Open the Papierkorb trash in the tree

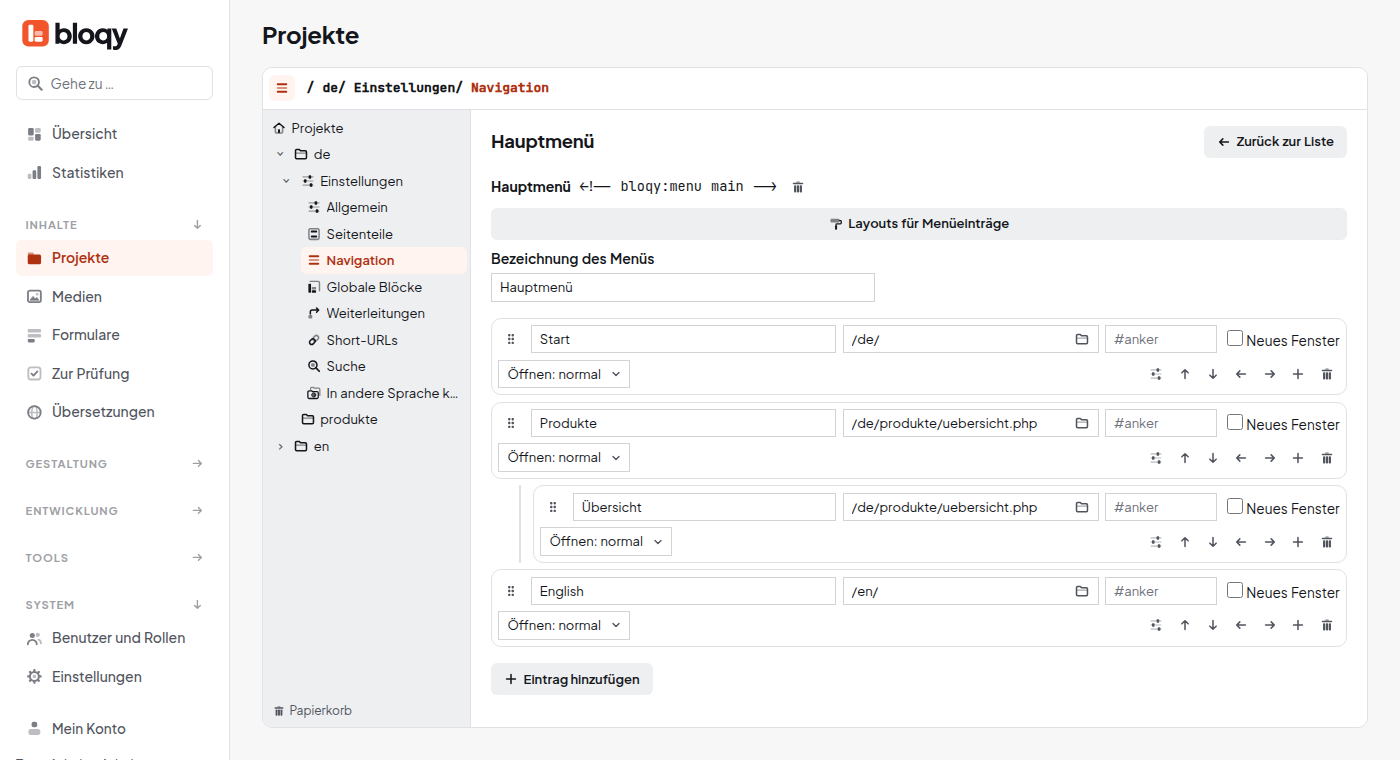312,711
